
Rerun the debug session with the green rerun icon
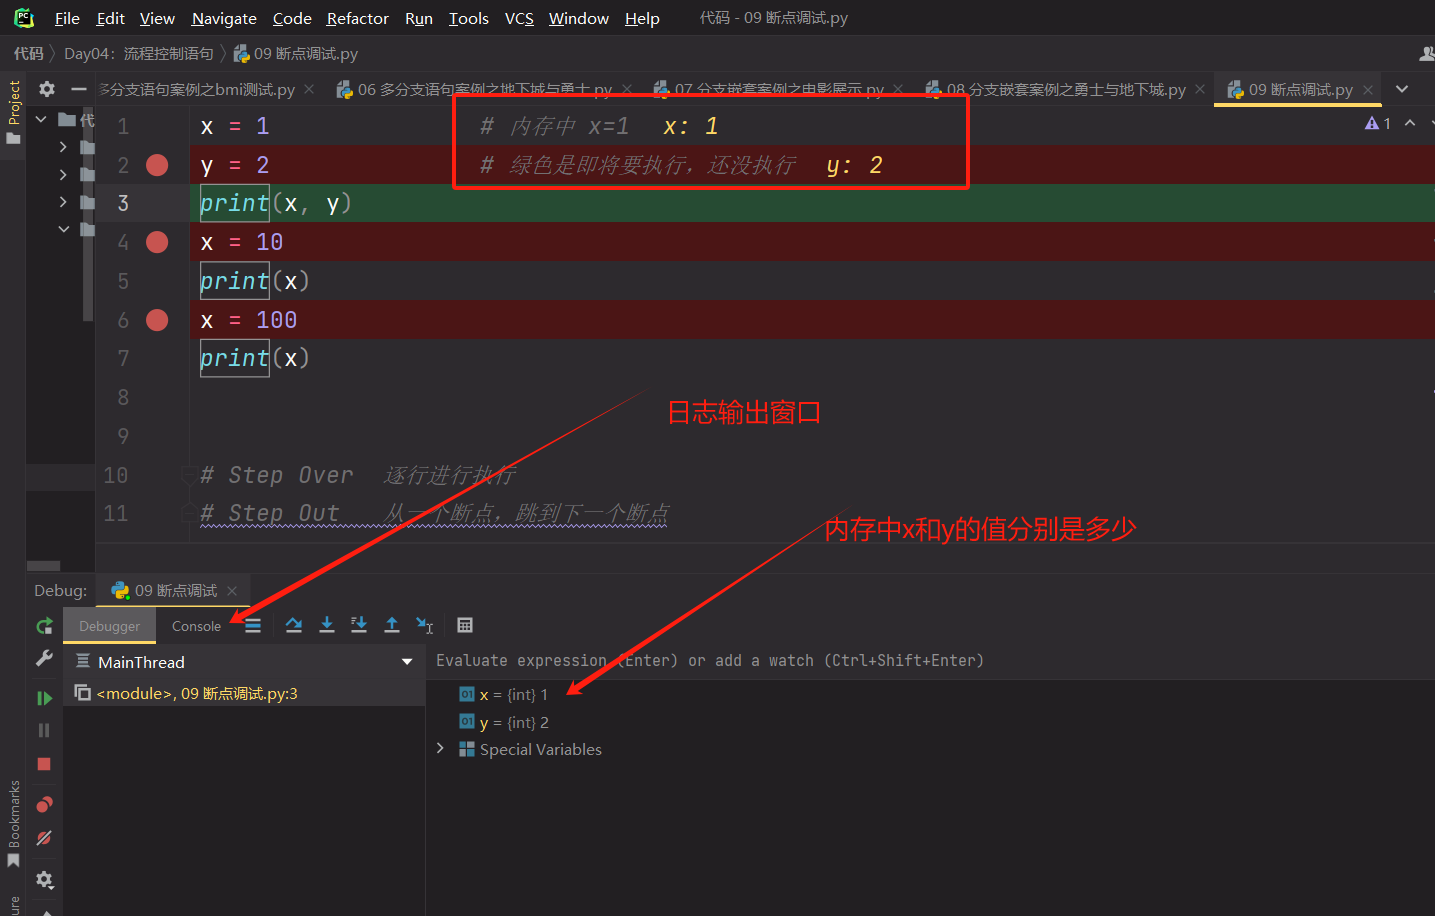click(44, 626)
